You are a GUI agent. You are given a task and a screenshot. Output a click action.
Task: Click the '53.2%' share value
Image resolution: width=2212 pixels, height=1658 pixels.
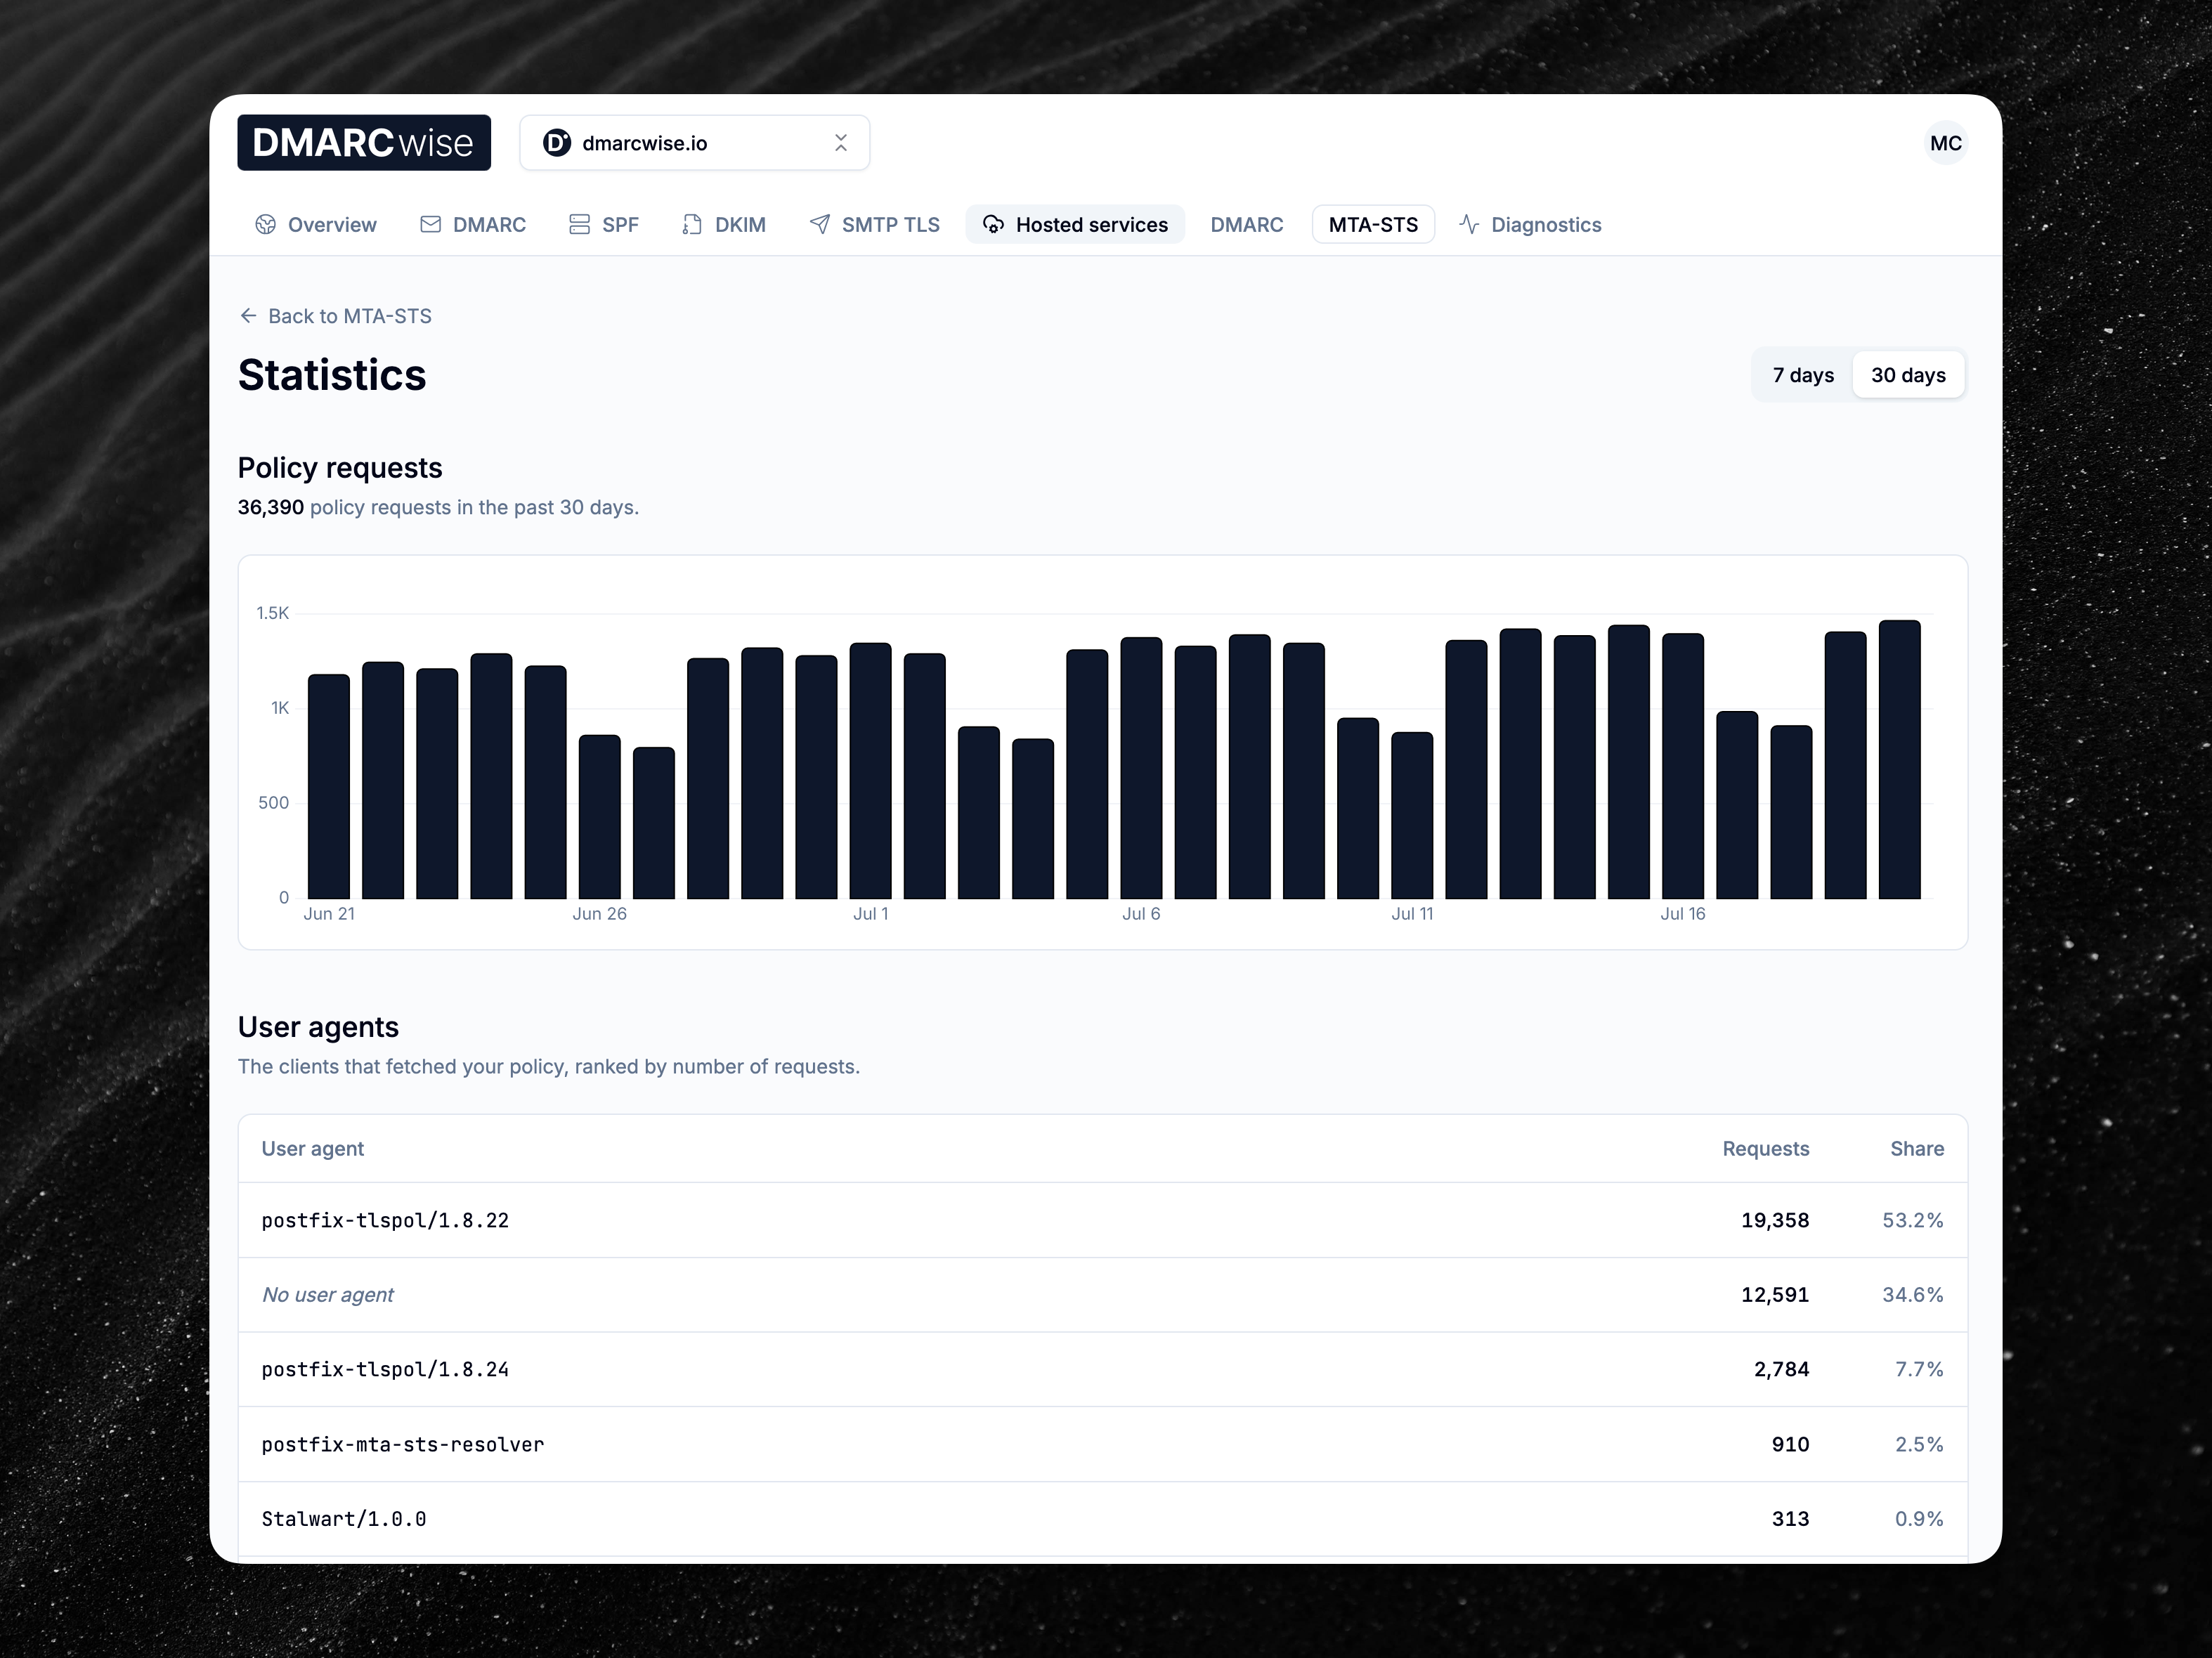pos(1913,1220)
